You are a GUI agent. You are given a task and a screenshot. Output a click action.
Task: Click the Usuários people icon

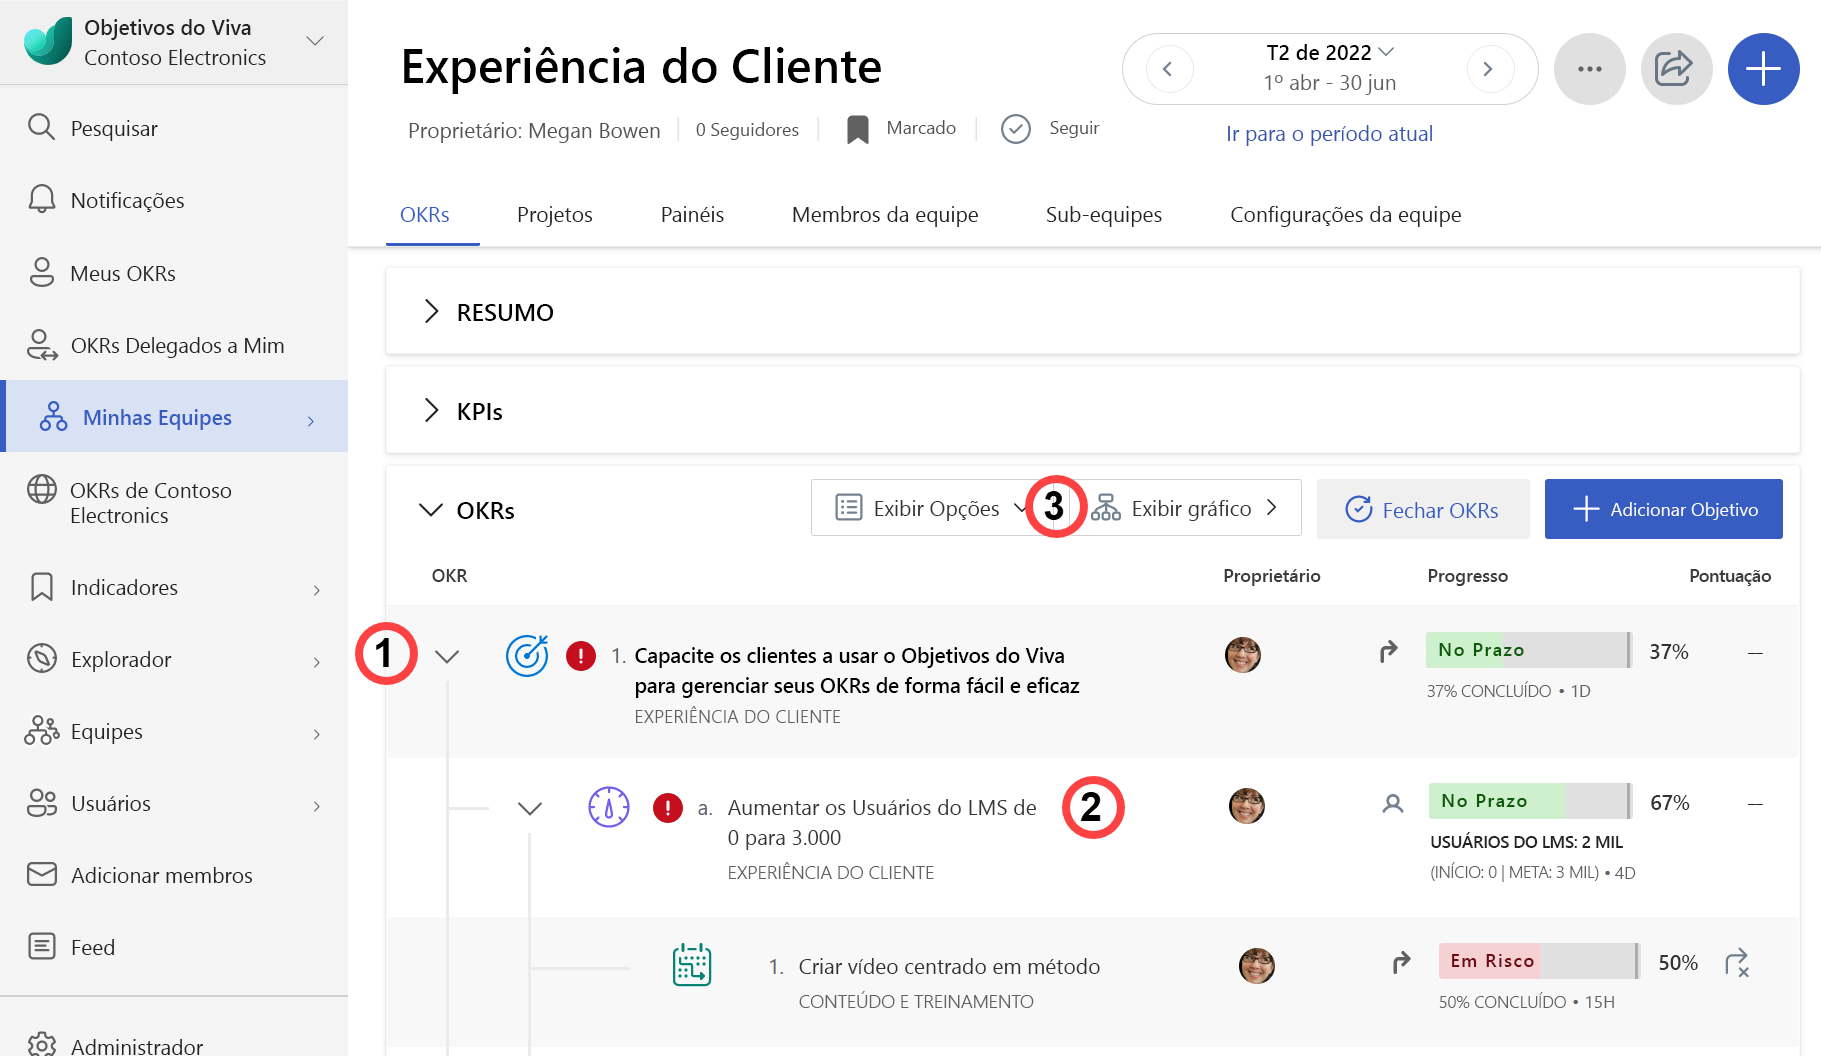pyautogui.click(x=41, y=803)
